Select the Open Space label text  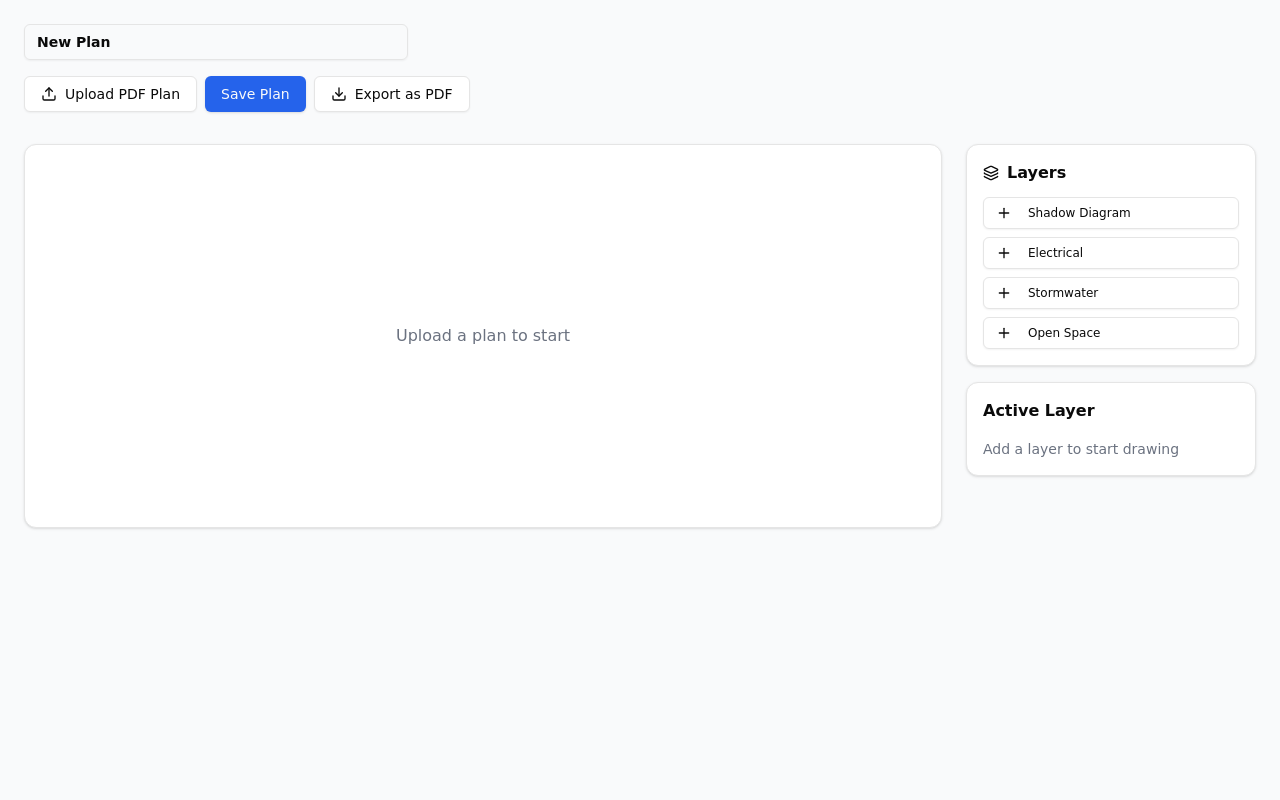pos(1064,333)
